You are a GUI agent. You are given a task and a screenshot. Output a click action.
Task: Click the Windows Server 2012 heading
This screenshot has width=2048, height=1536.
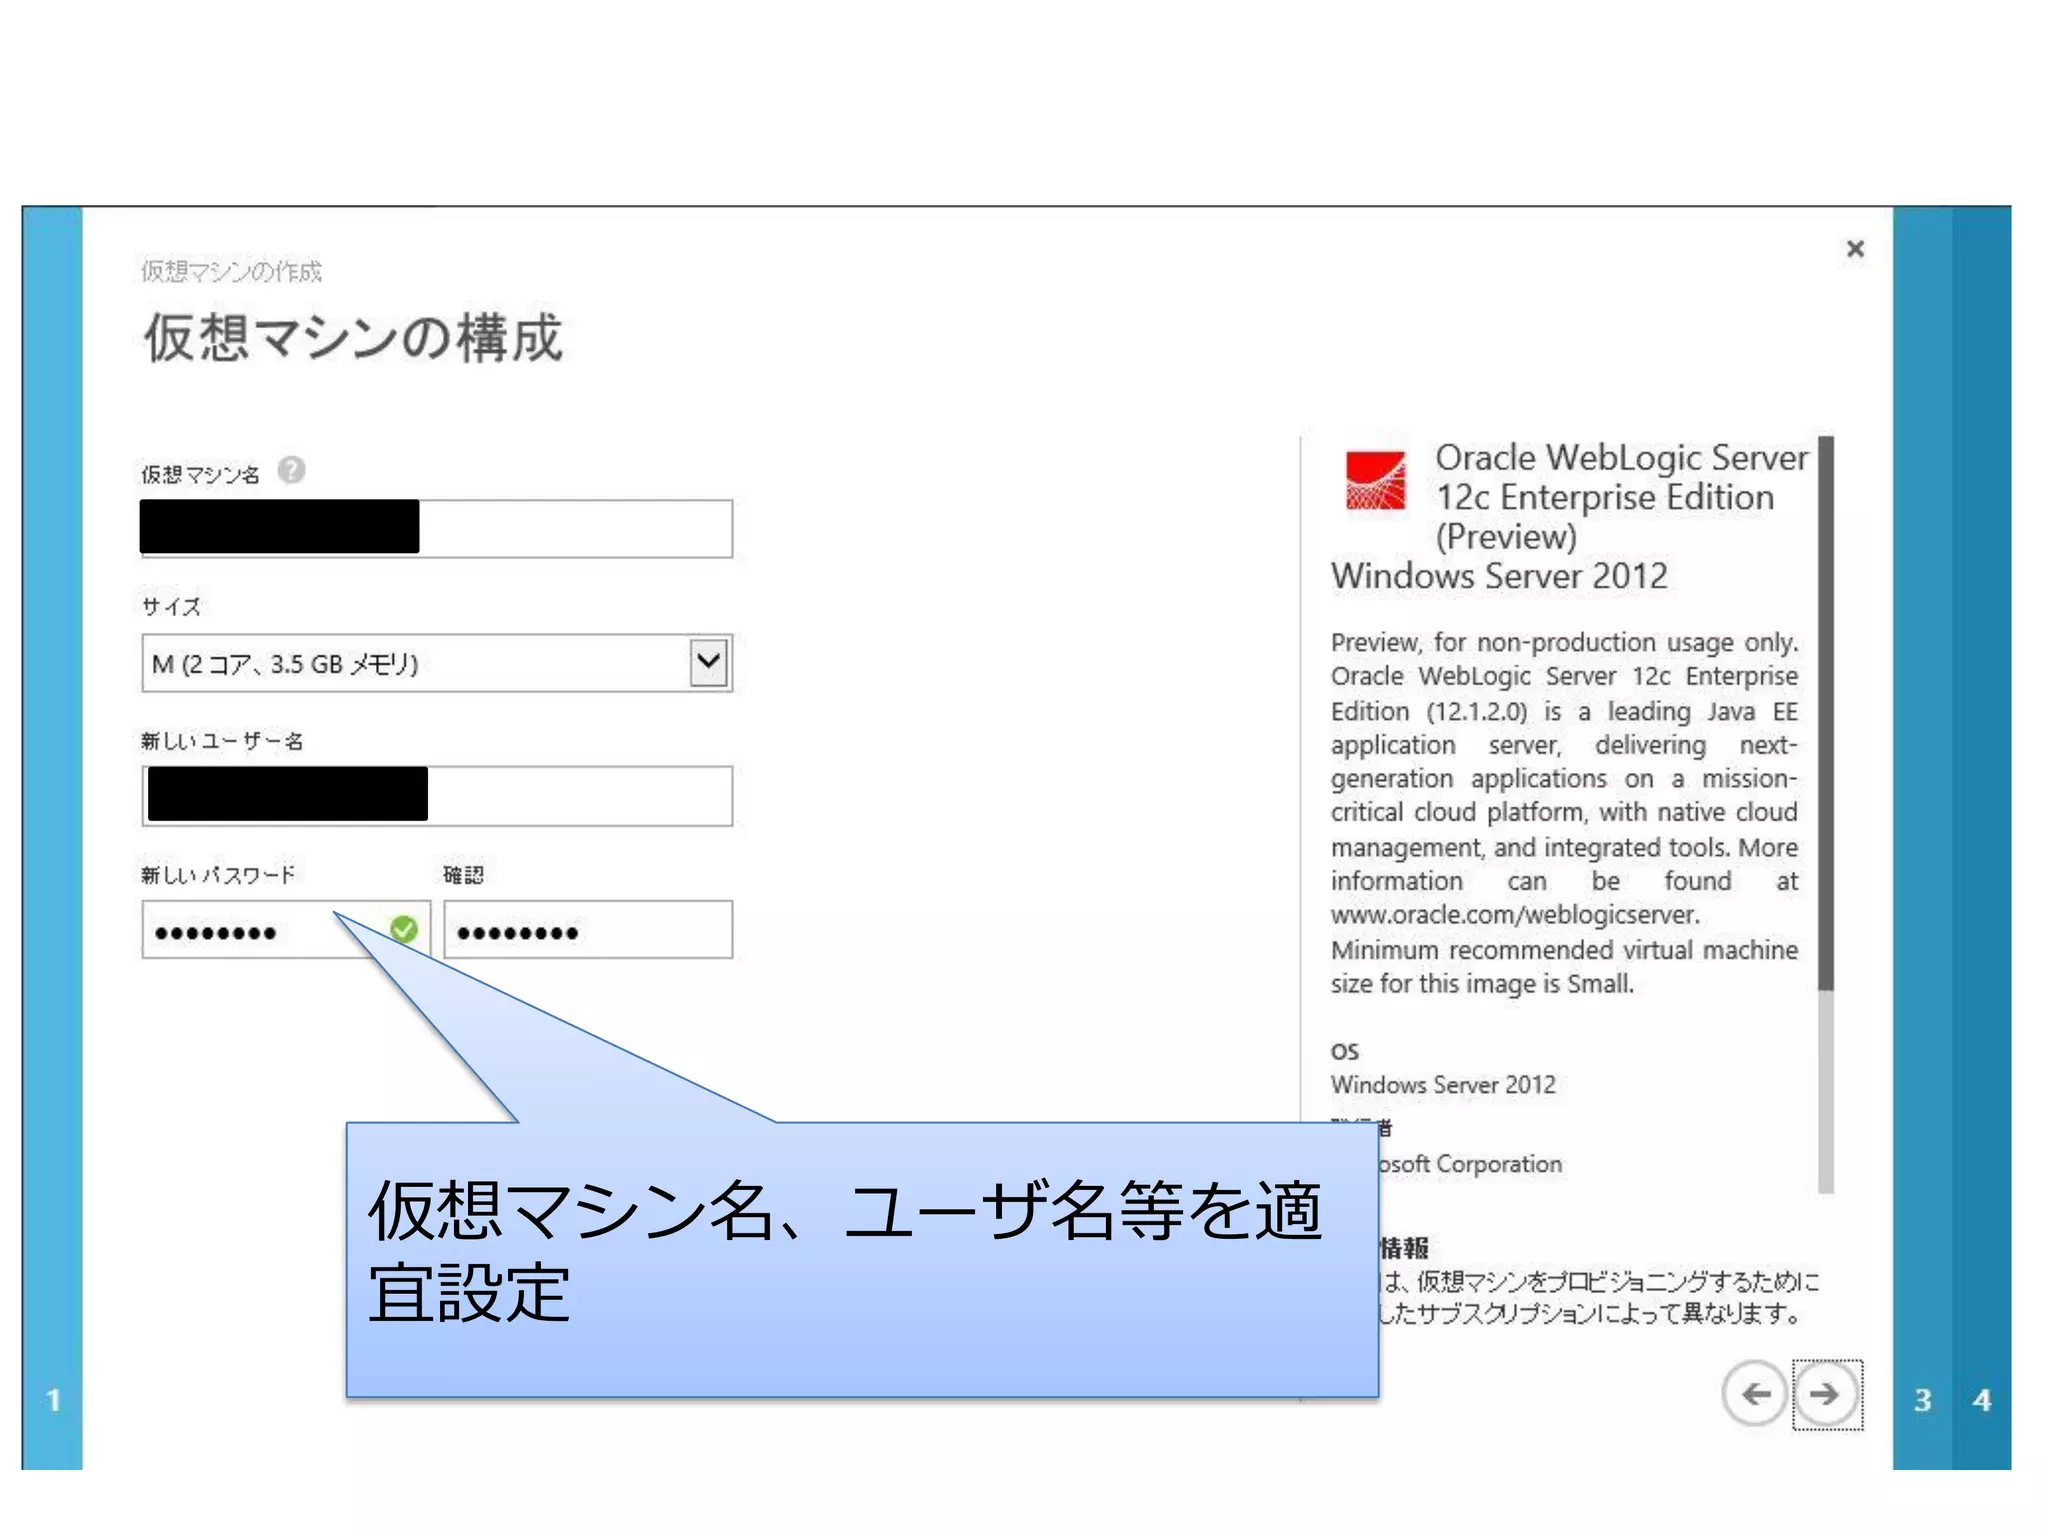1499,576
